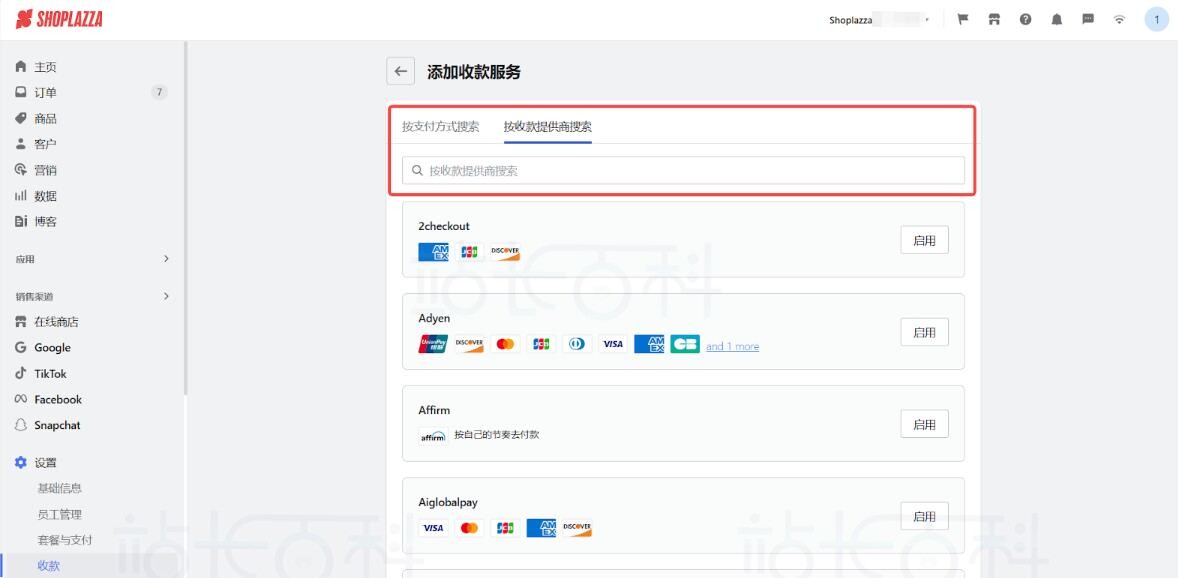Click the Discover icon under 2checkout
Viewport: 1178px width, 578px height.
pos(505,252)
